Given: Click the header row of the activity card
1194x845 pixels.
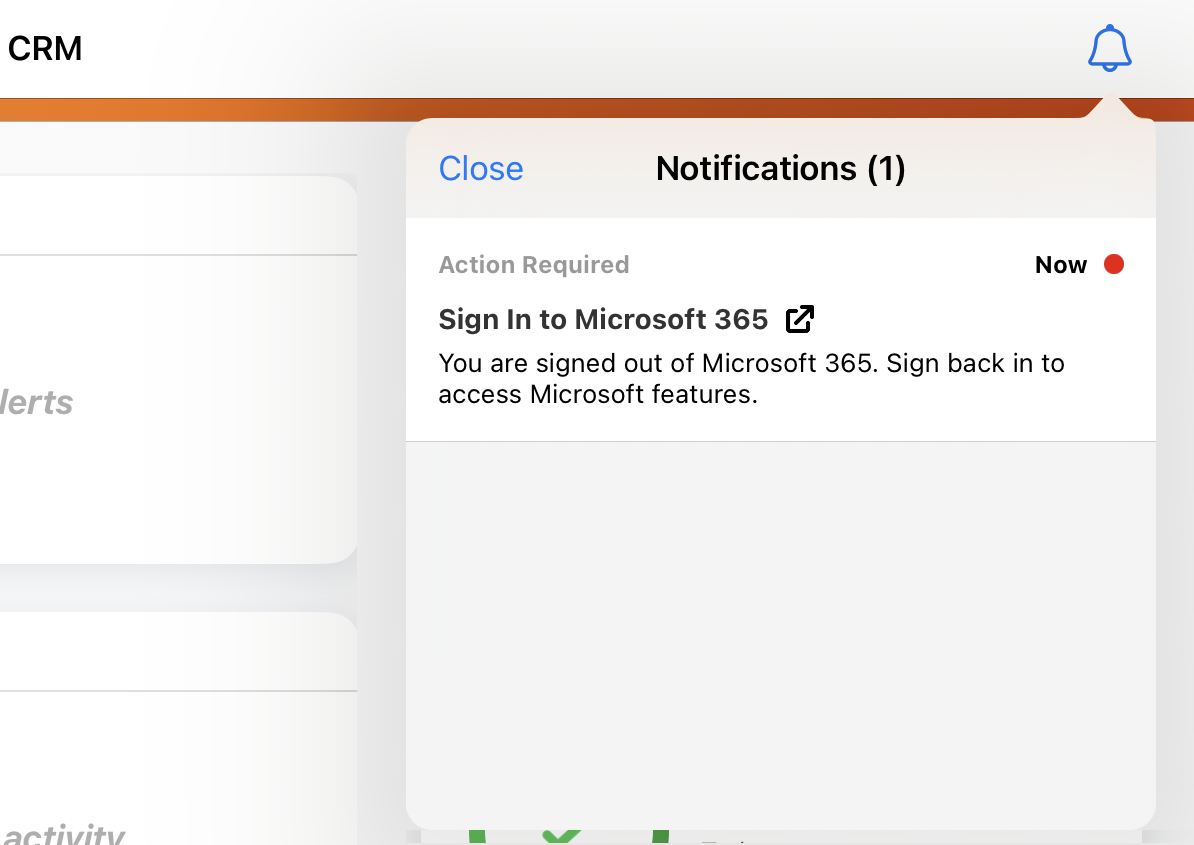Looking at the screenshot, I should [x=170, y=651].
